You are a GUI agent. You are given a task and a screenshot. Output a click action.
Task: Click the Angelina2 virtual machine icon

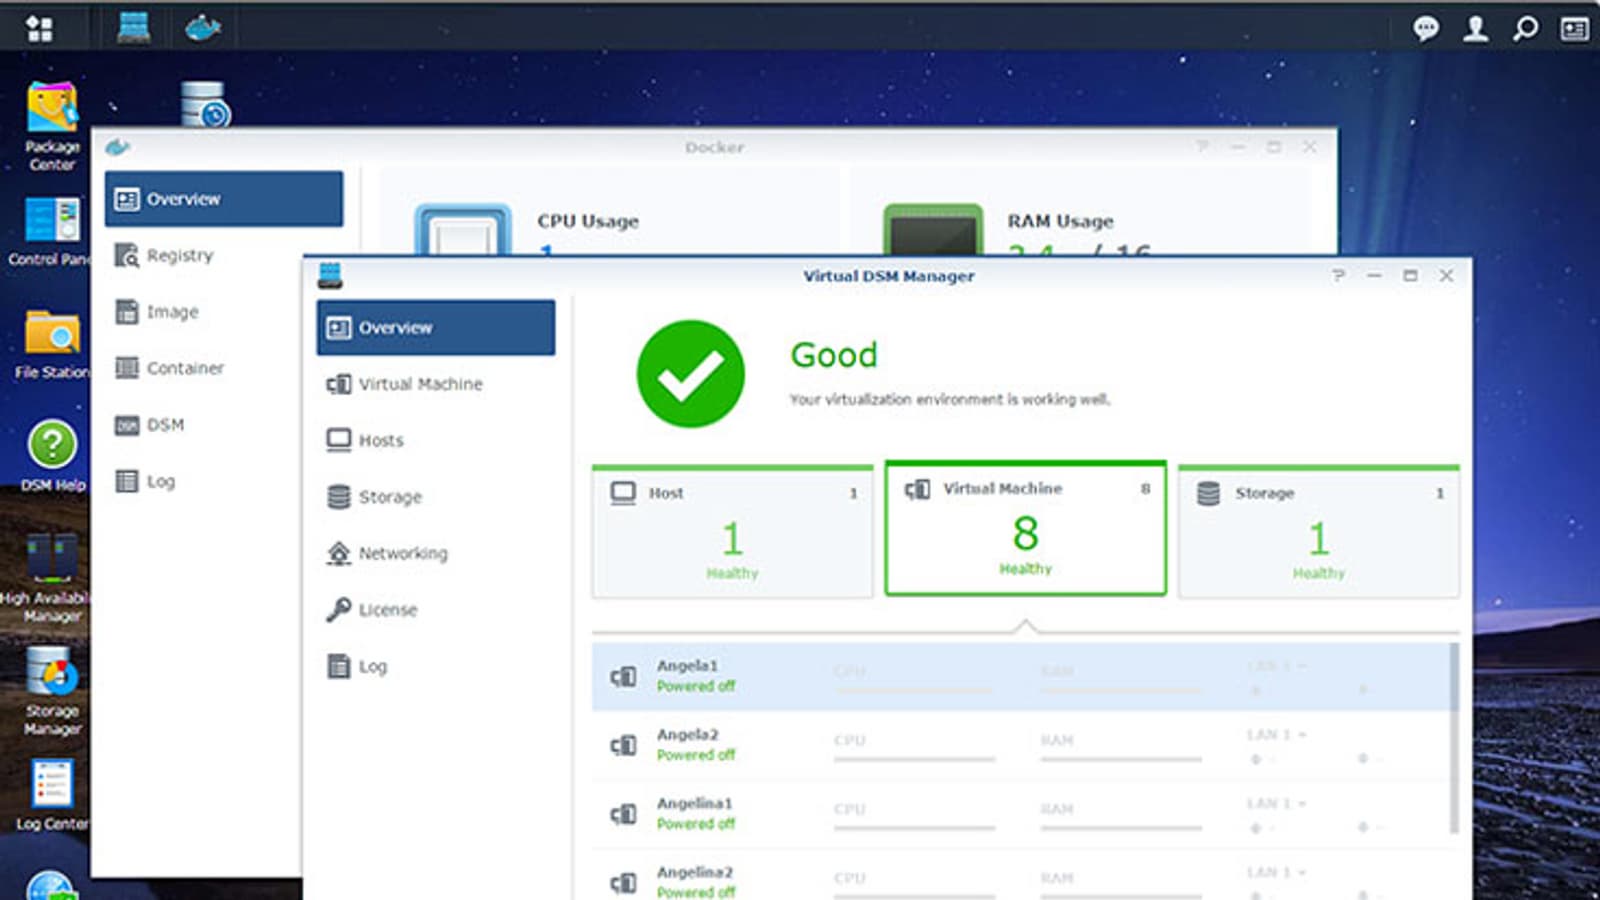click(x=623, y=883)
